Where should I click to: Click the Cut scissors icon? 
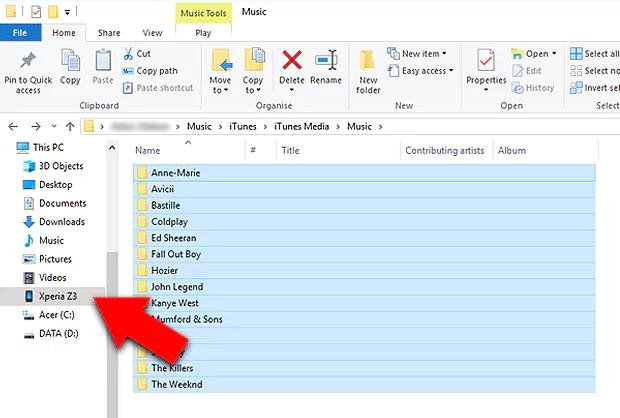[130, 54]
